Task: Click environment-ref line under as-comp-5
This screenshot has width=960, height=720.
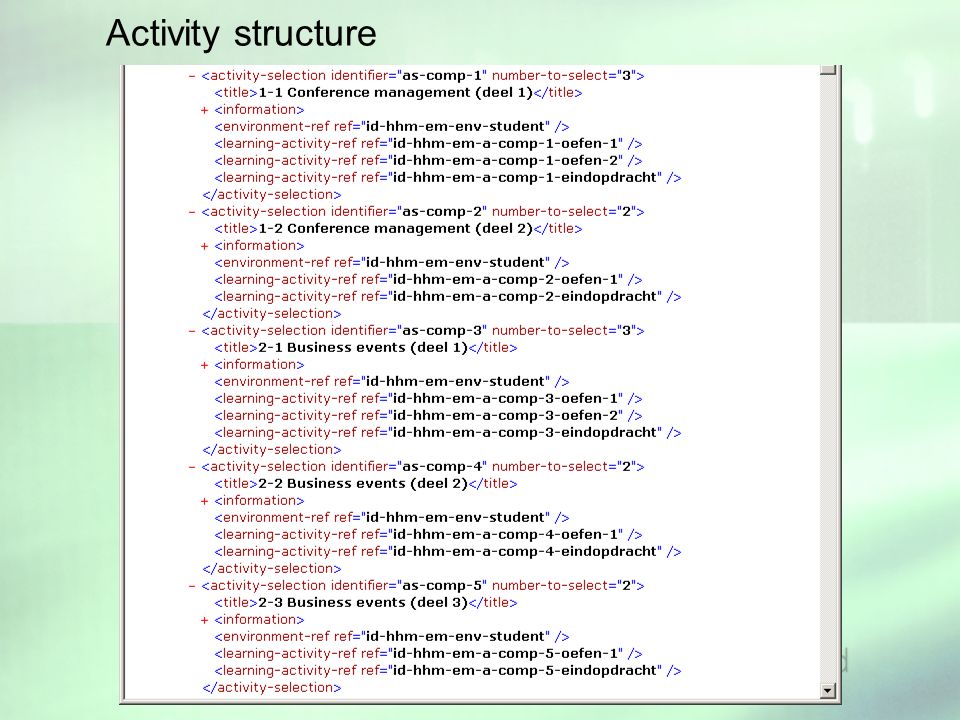Action: coord(392,637)
